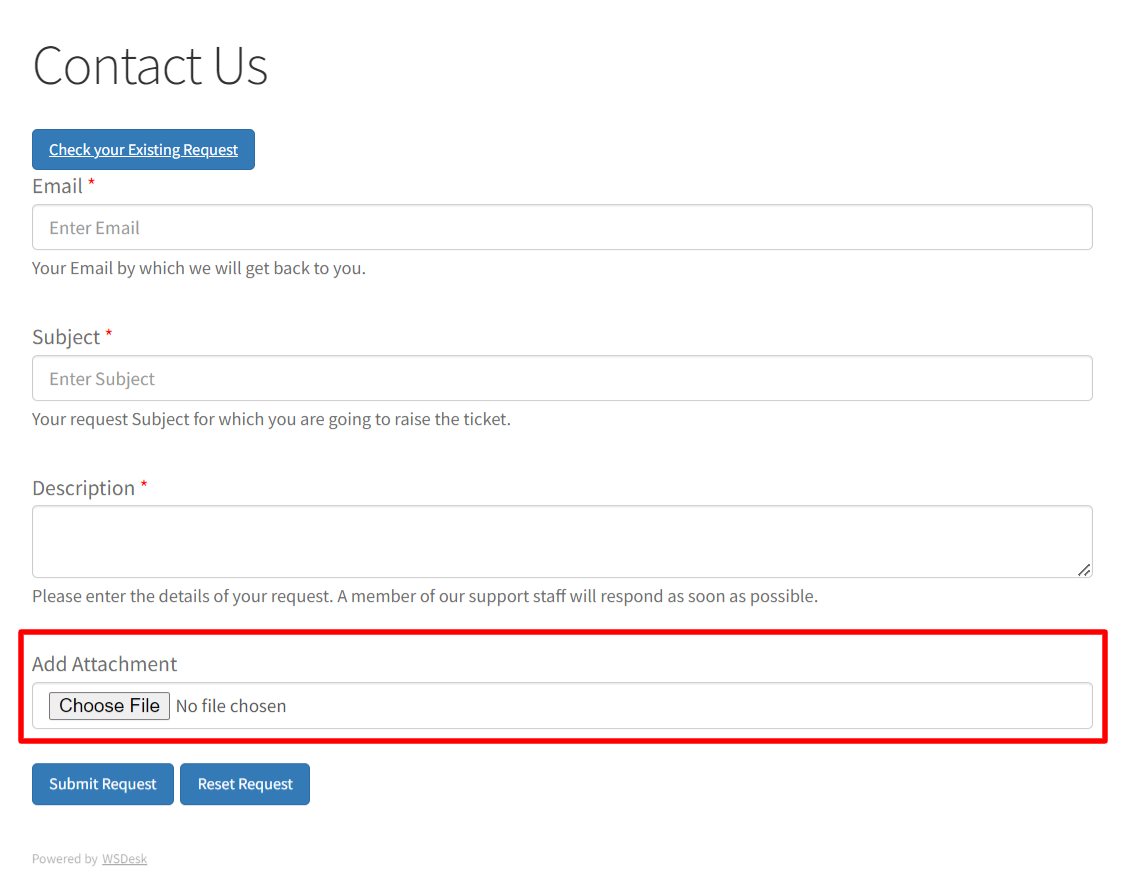Click inside the Description text area

562,541
